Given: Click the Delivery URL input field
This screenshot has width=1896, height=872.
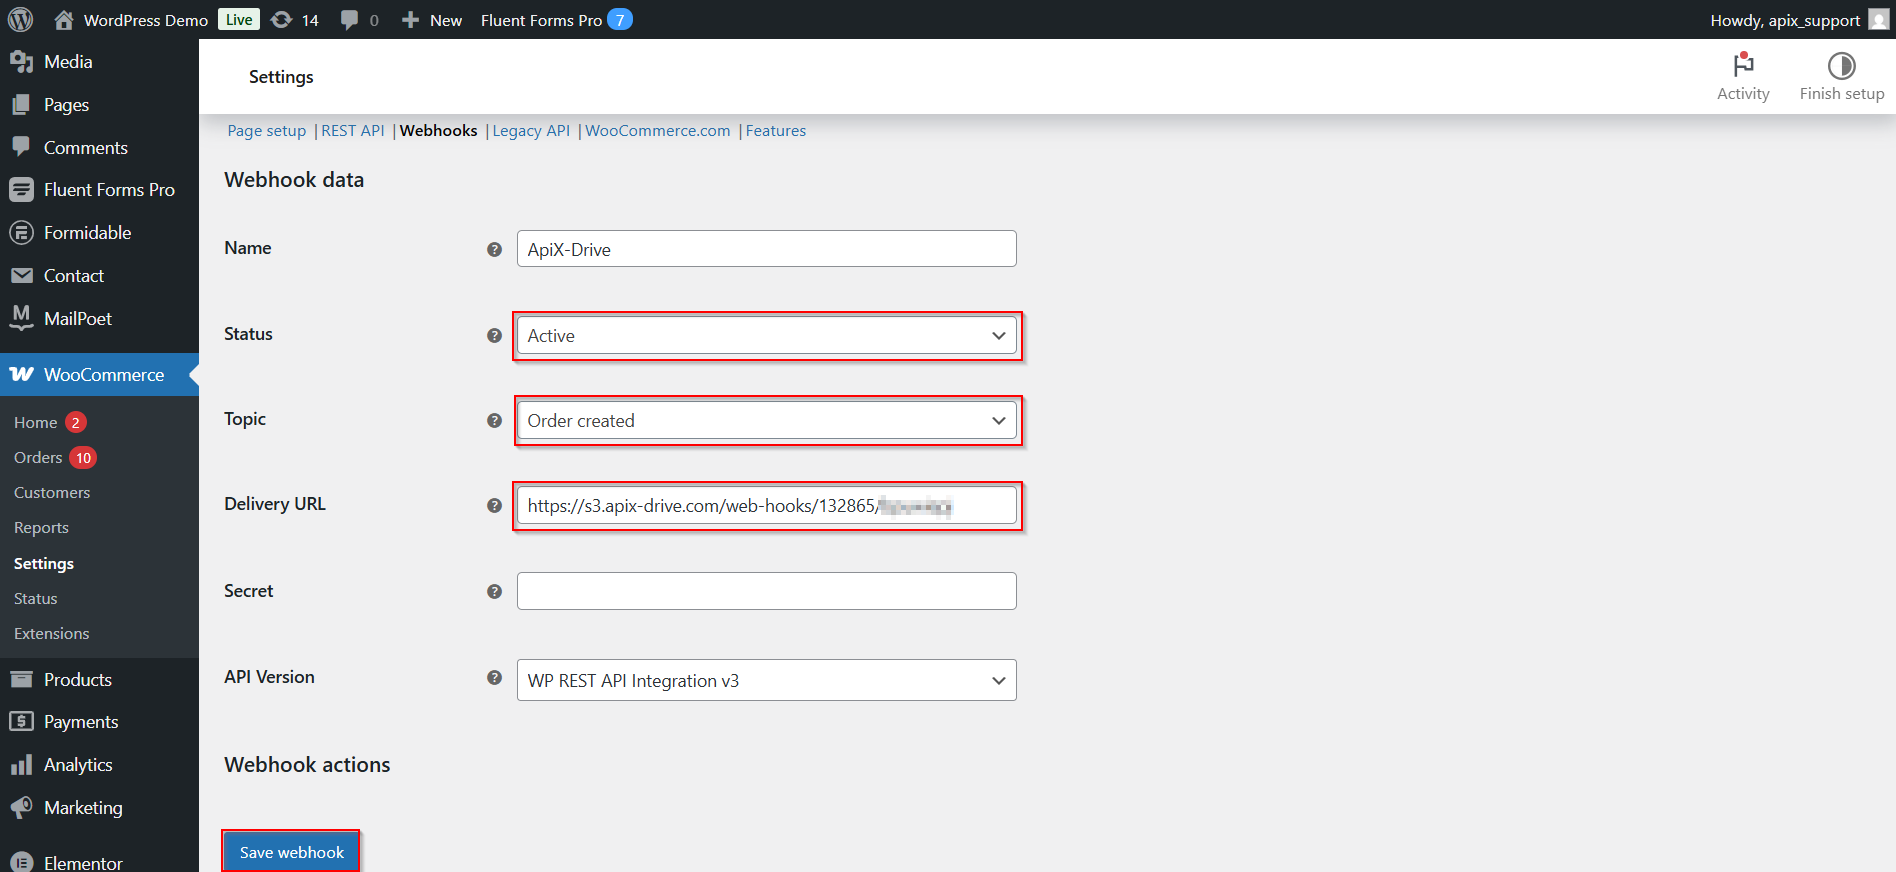Looking at the screenshot, I should [x=767, y=506].
